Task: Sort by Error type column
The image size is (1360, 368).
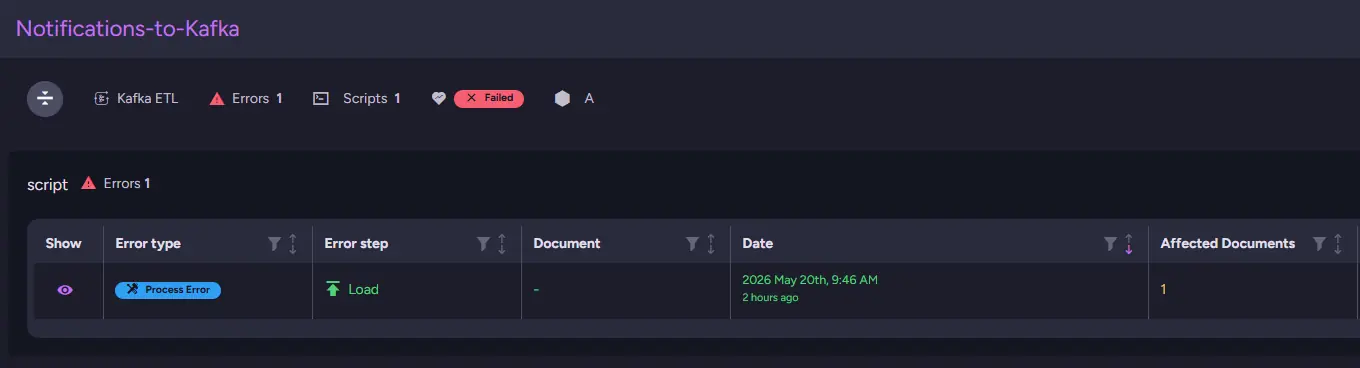Action: (293, 243)
